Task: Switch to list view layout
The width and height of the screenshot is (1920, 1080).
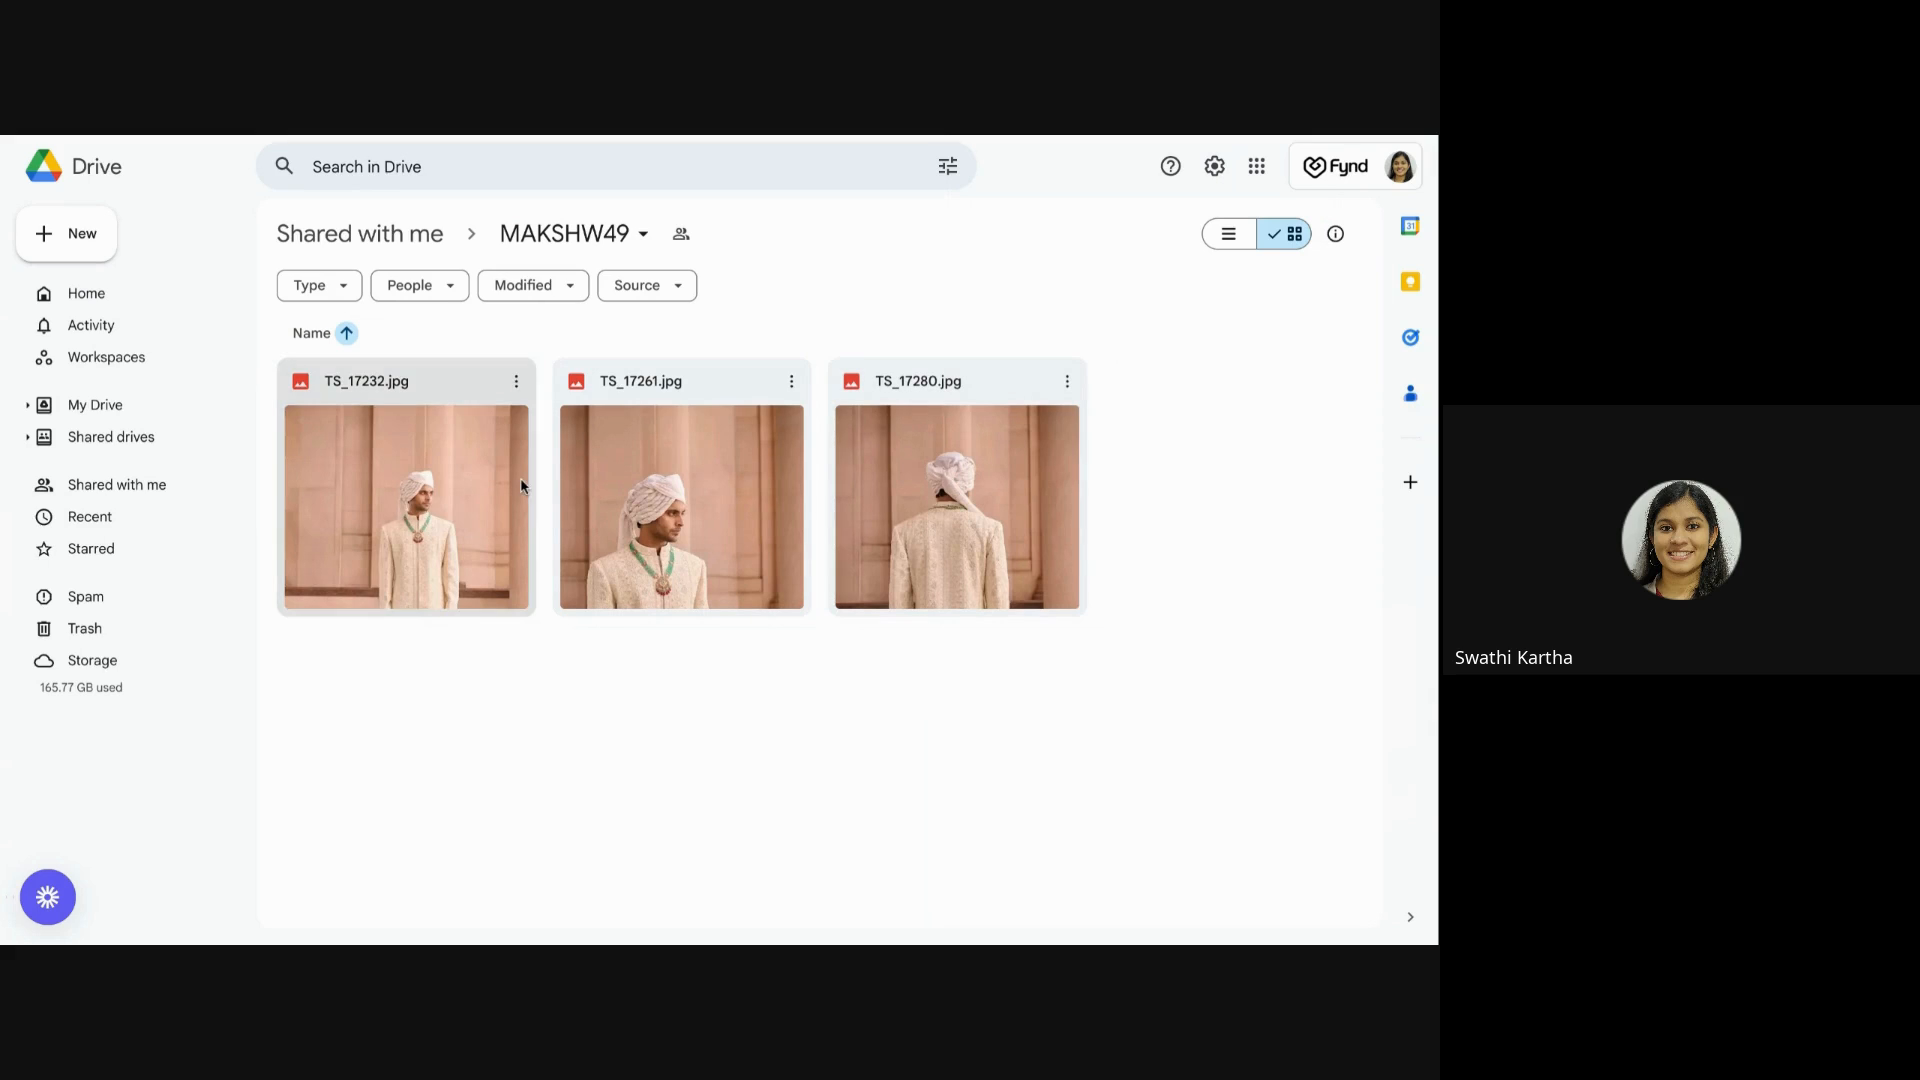Action: (x=1228, y=233)
